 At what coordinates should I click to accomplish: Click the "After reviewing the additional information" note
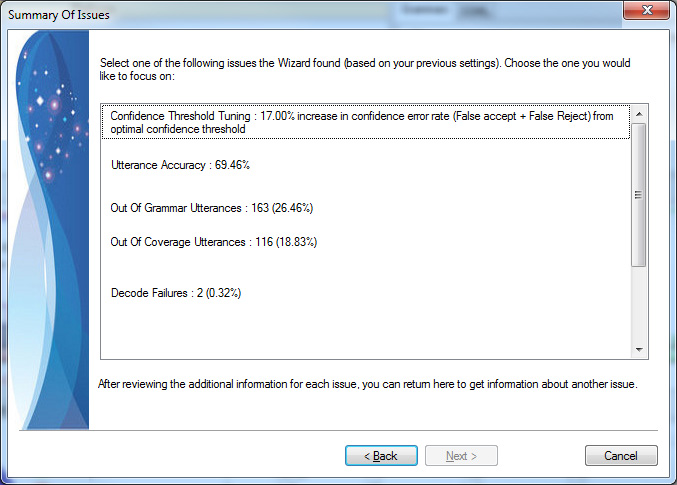point(367,384)
